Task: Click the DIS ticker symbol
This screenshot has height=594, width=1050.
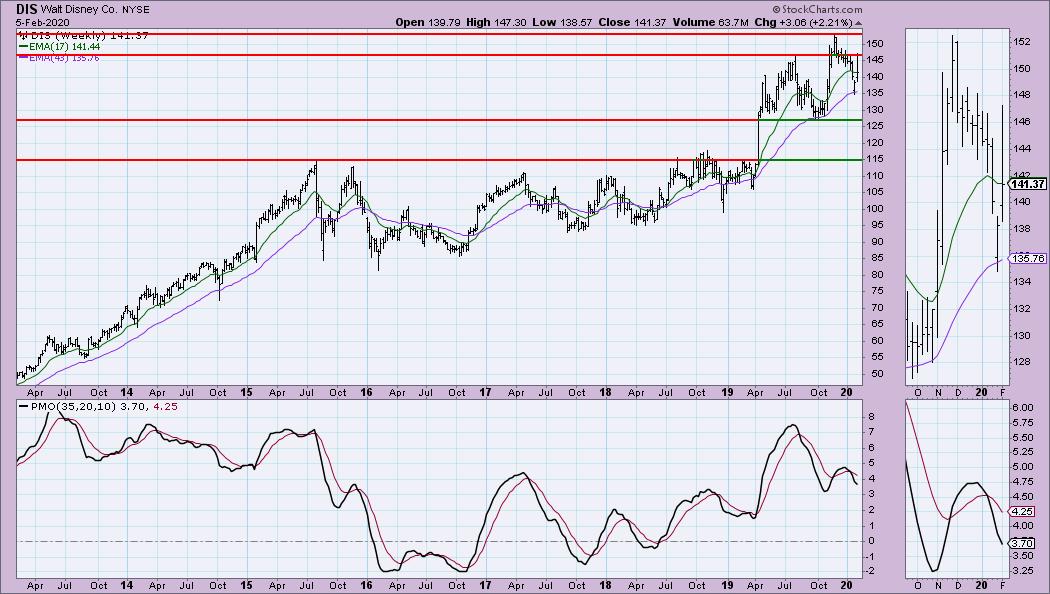Action: pos(27,9)
